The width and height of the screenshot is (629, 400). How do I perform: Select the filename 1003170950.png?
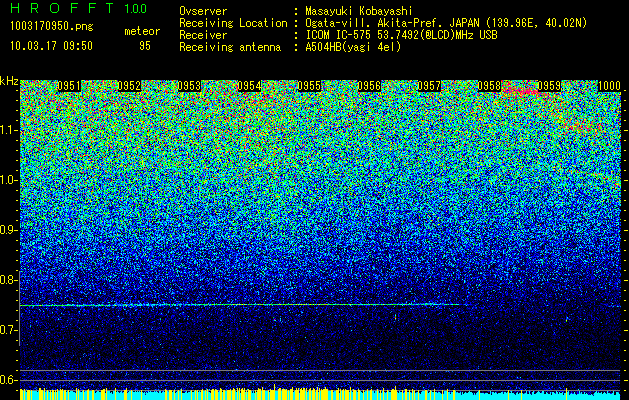[52, 27]
